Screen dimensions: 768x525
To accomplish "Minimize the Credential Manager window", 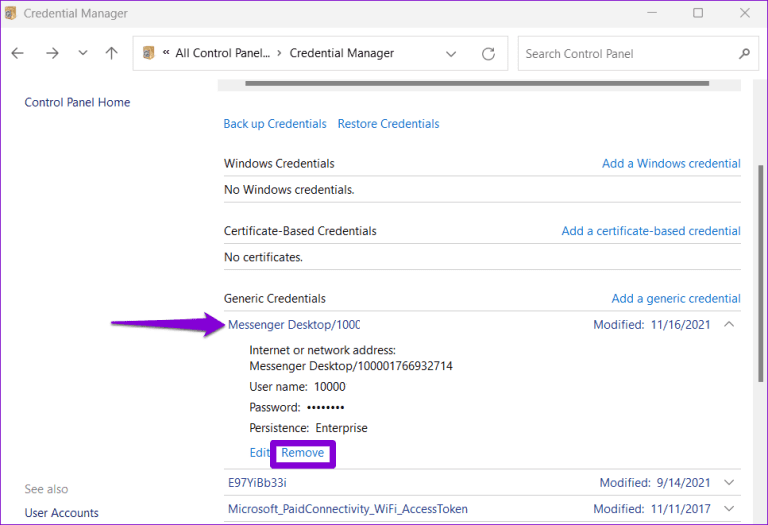I will (652, 13).
